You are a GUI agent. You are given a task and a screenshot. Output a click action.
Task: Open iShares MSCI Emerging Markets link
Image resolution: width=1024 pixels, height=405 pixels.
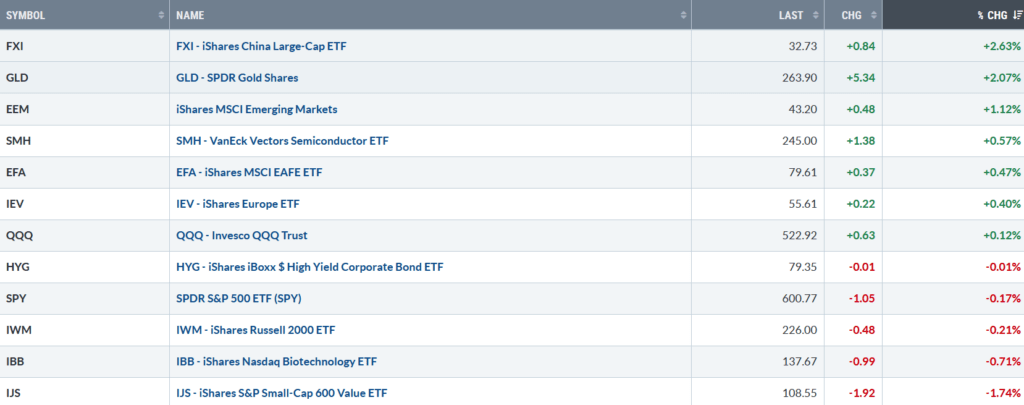[x=257, y=110]
